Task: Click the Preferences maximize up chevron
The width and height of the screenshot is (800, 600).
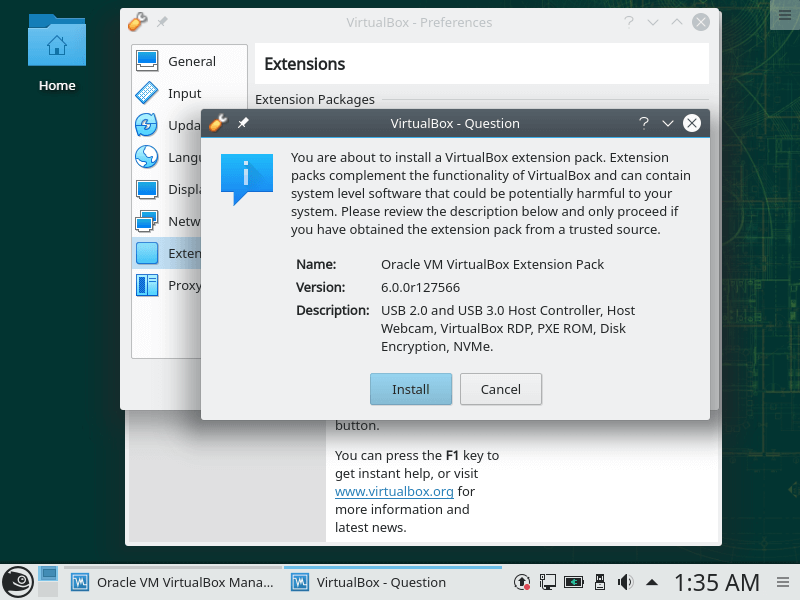Action: coord(677,21)
